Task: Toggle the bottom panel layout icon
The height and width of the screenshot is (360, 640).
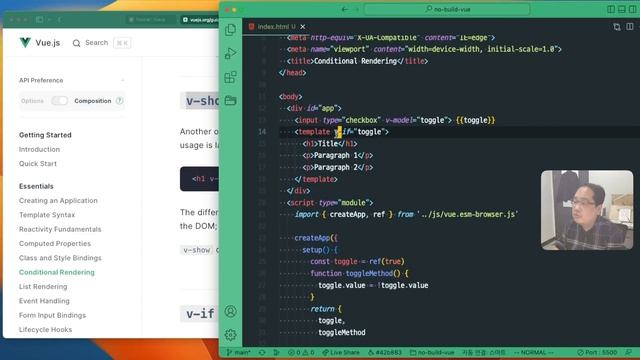Action: 622,9
